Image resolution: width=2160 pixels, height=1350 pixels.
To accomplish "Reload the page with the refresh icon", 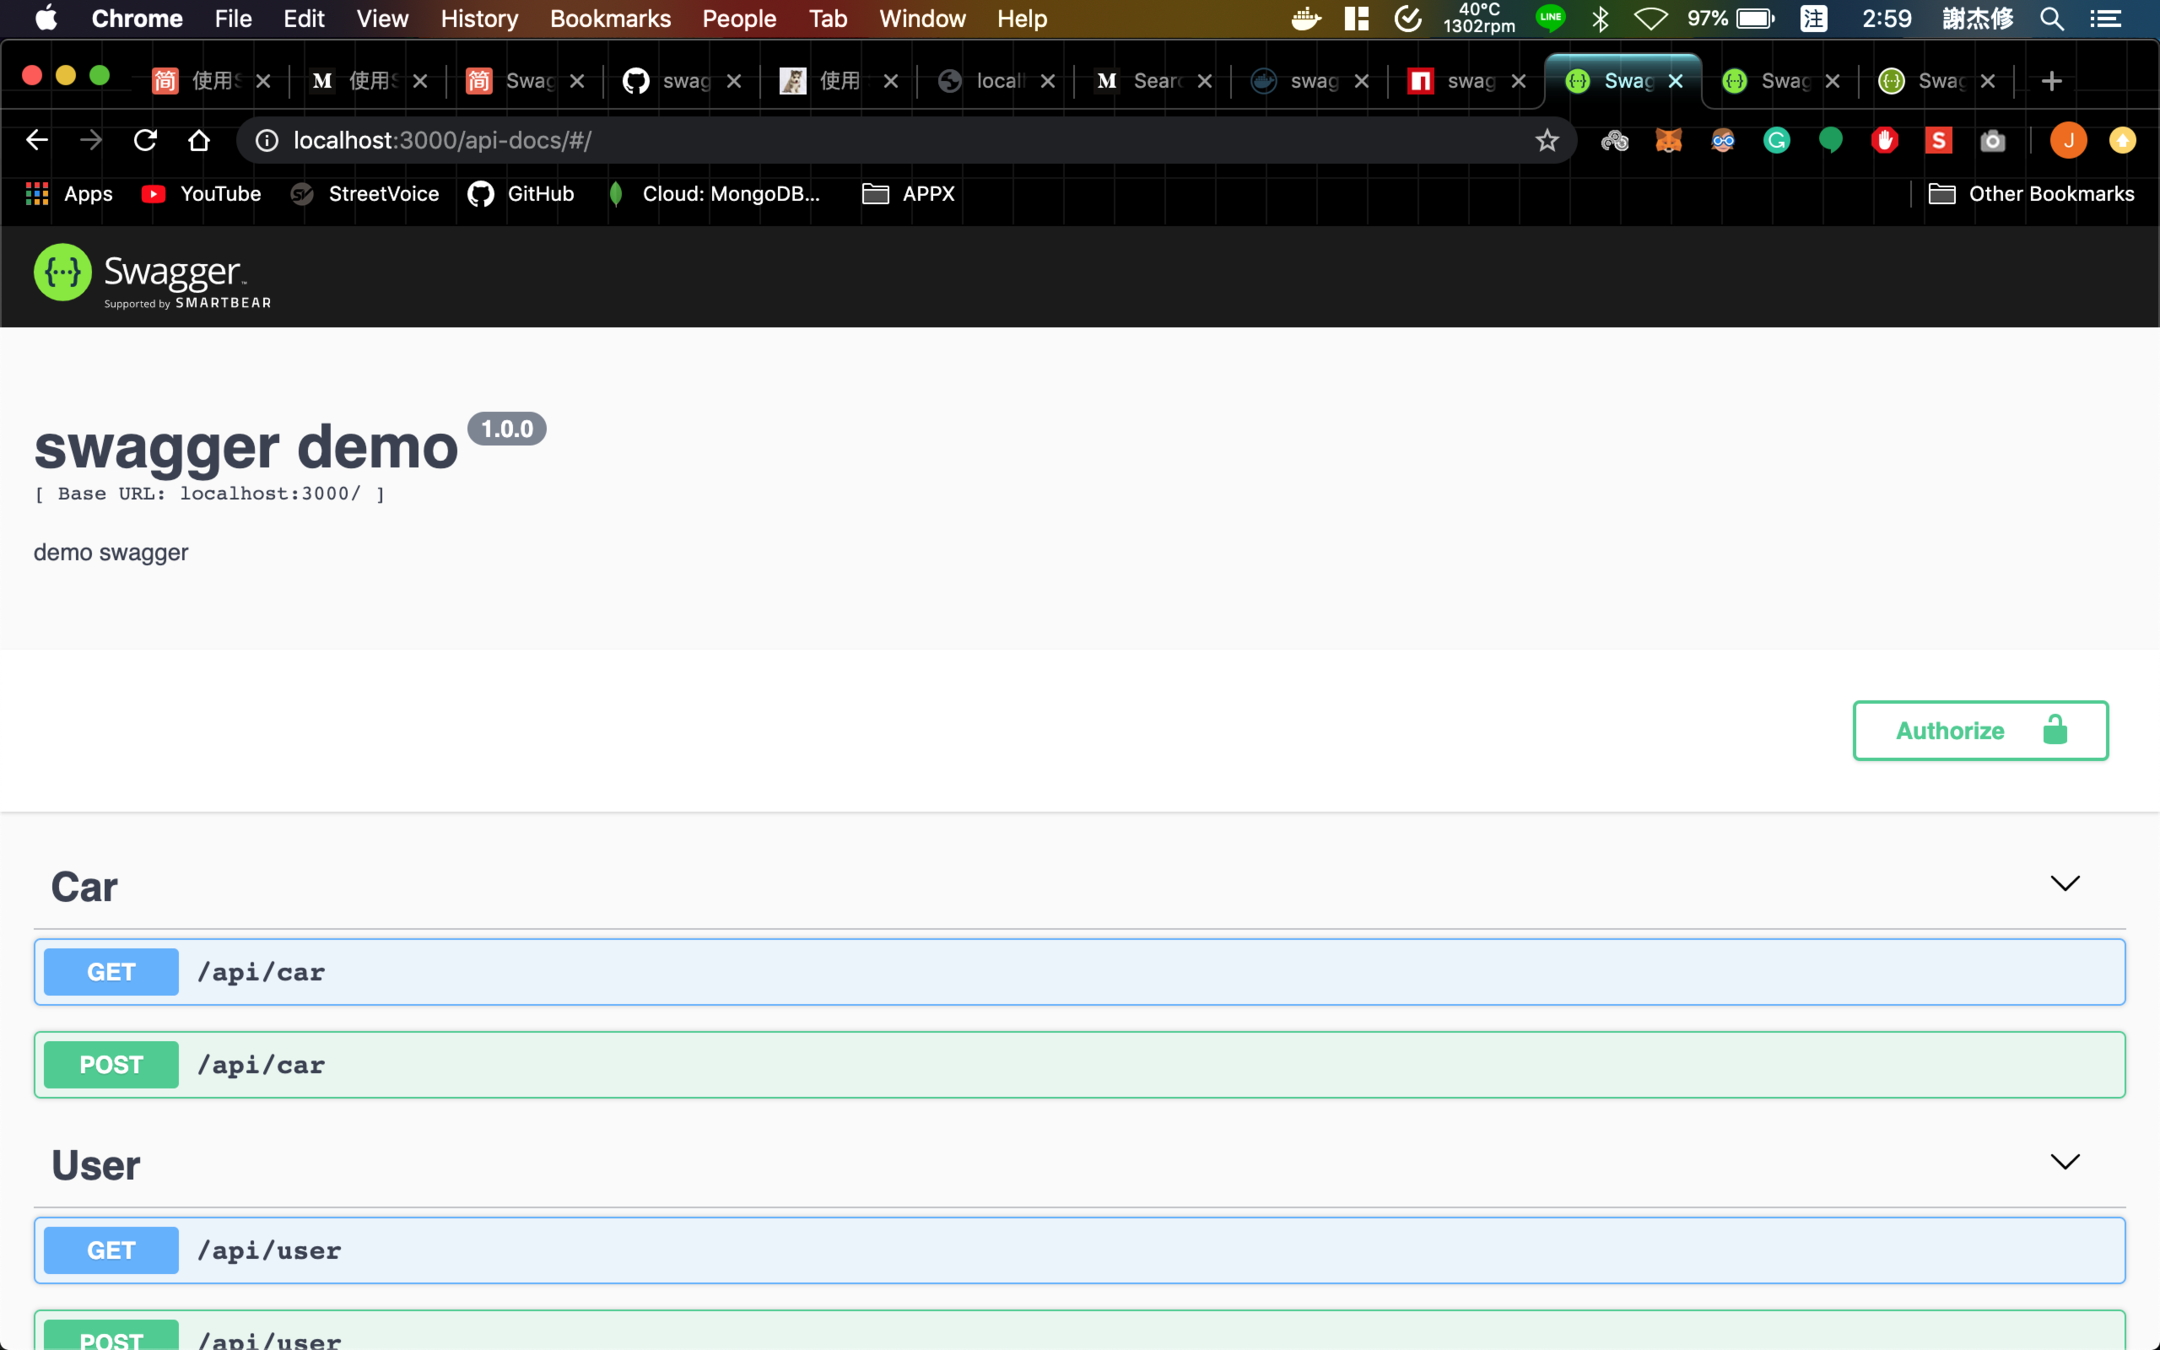I will click(x=145, y=141).
